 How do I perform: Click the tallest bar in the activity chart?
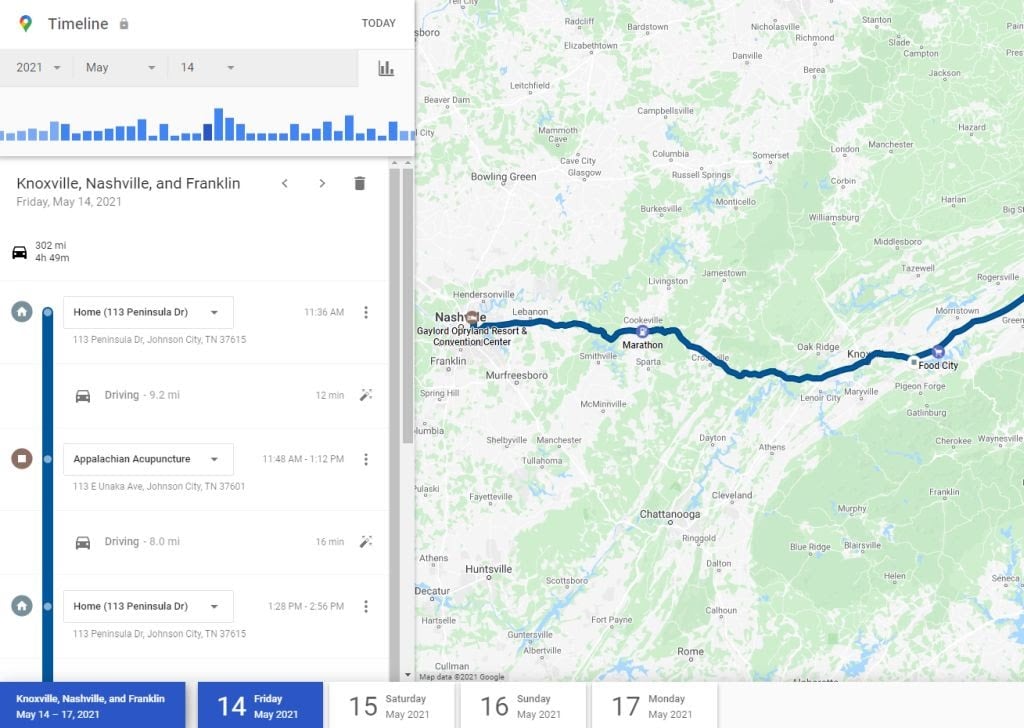pos(219,124)
